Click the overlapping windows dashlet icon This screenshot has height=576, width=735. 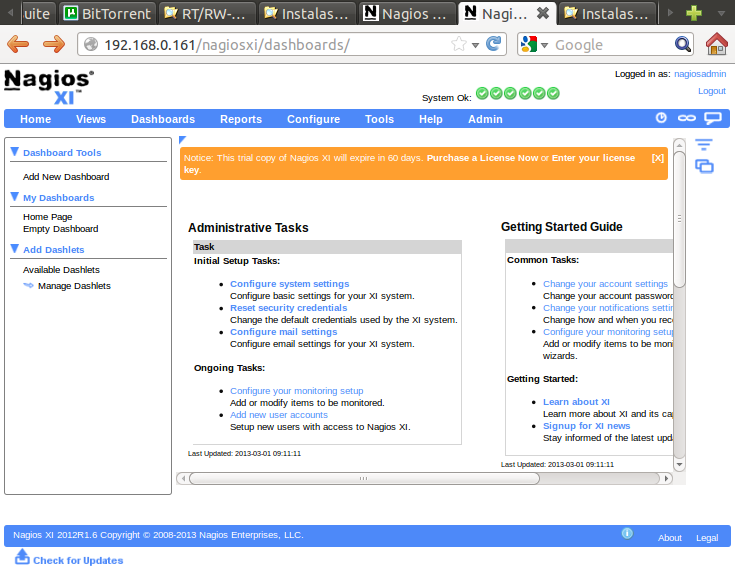point(704,166)
